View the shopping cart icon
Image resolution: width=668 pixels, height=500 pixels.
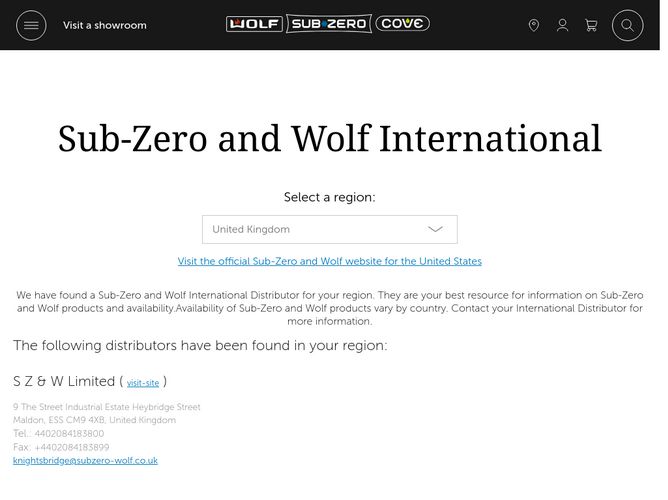pos(591,25)
